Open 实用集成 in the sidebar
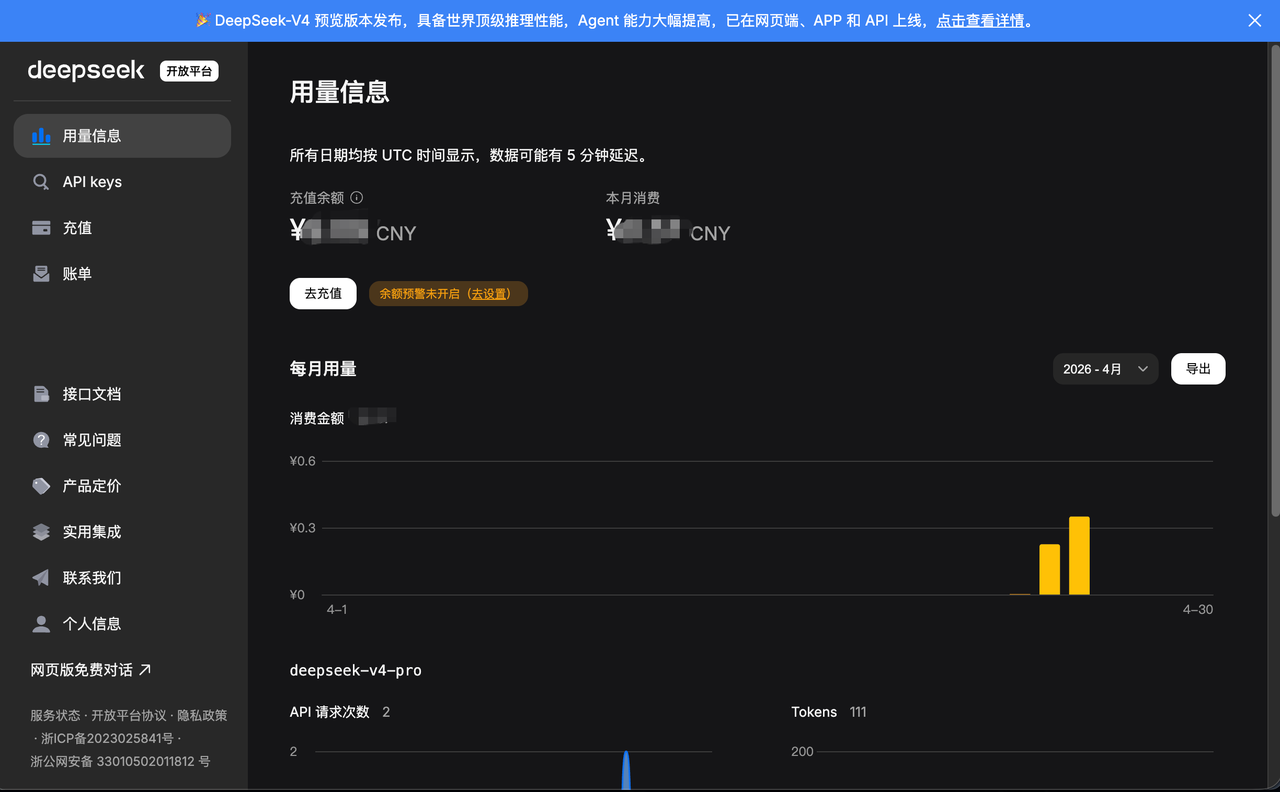This screenshot has width=1280, height=792. coord(122,532)
